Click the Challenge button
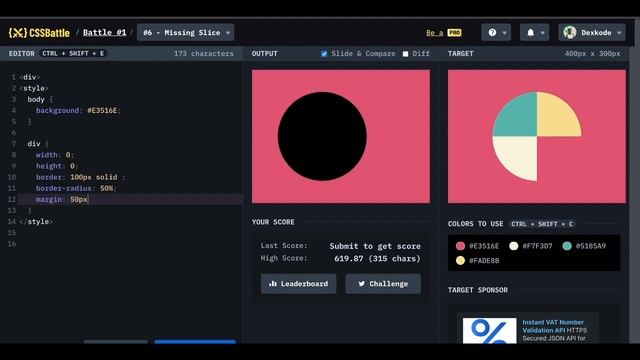This screenshot has width=640, height=360. [383, 284]
